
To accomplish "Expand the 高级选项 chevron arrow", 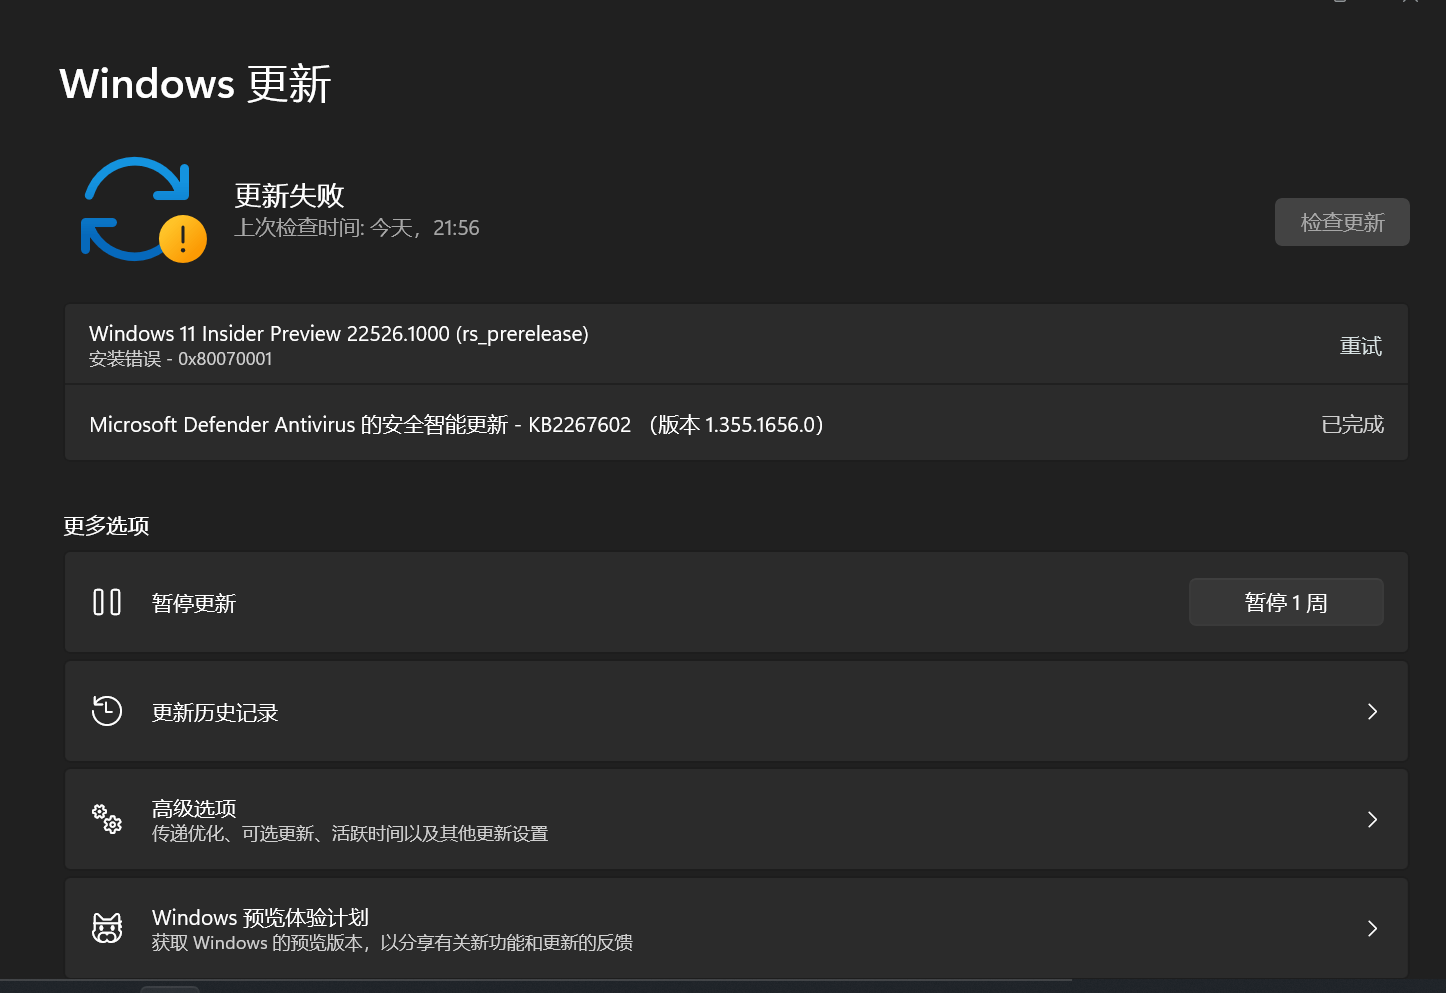I will (1372, 819).
